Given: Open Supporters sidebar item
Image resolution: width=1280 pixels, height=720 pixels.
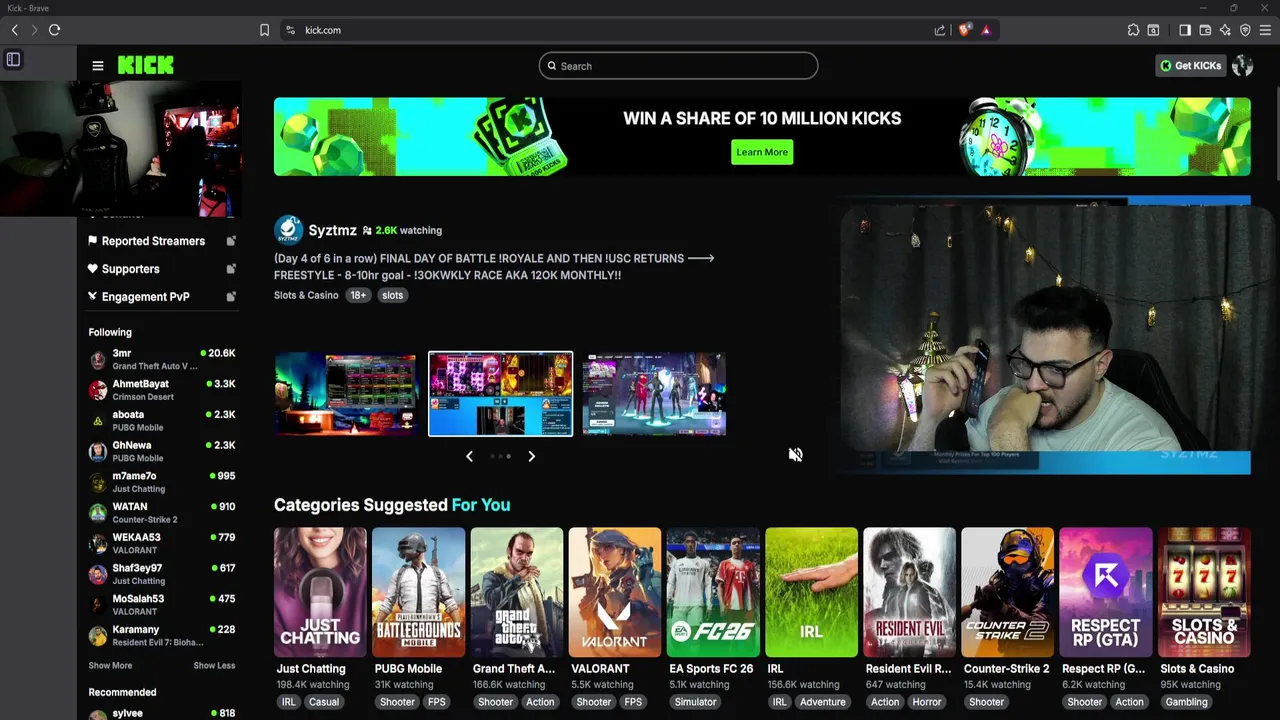Looking at the screenshot, I should pyautogui.click(x=161, y=269).
